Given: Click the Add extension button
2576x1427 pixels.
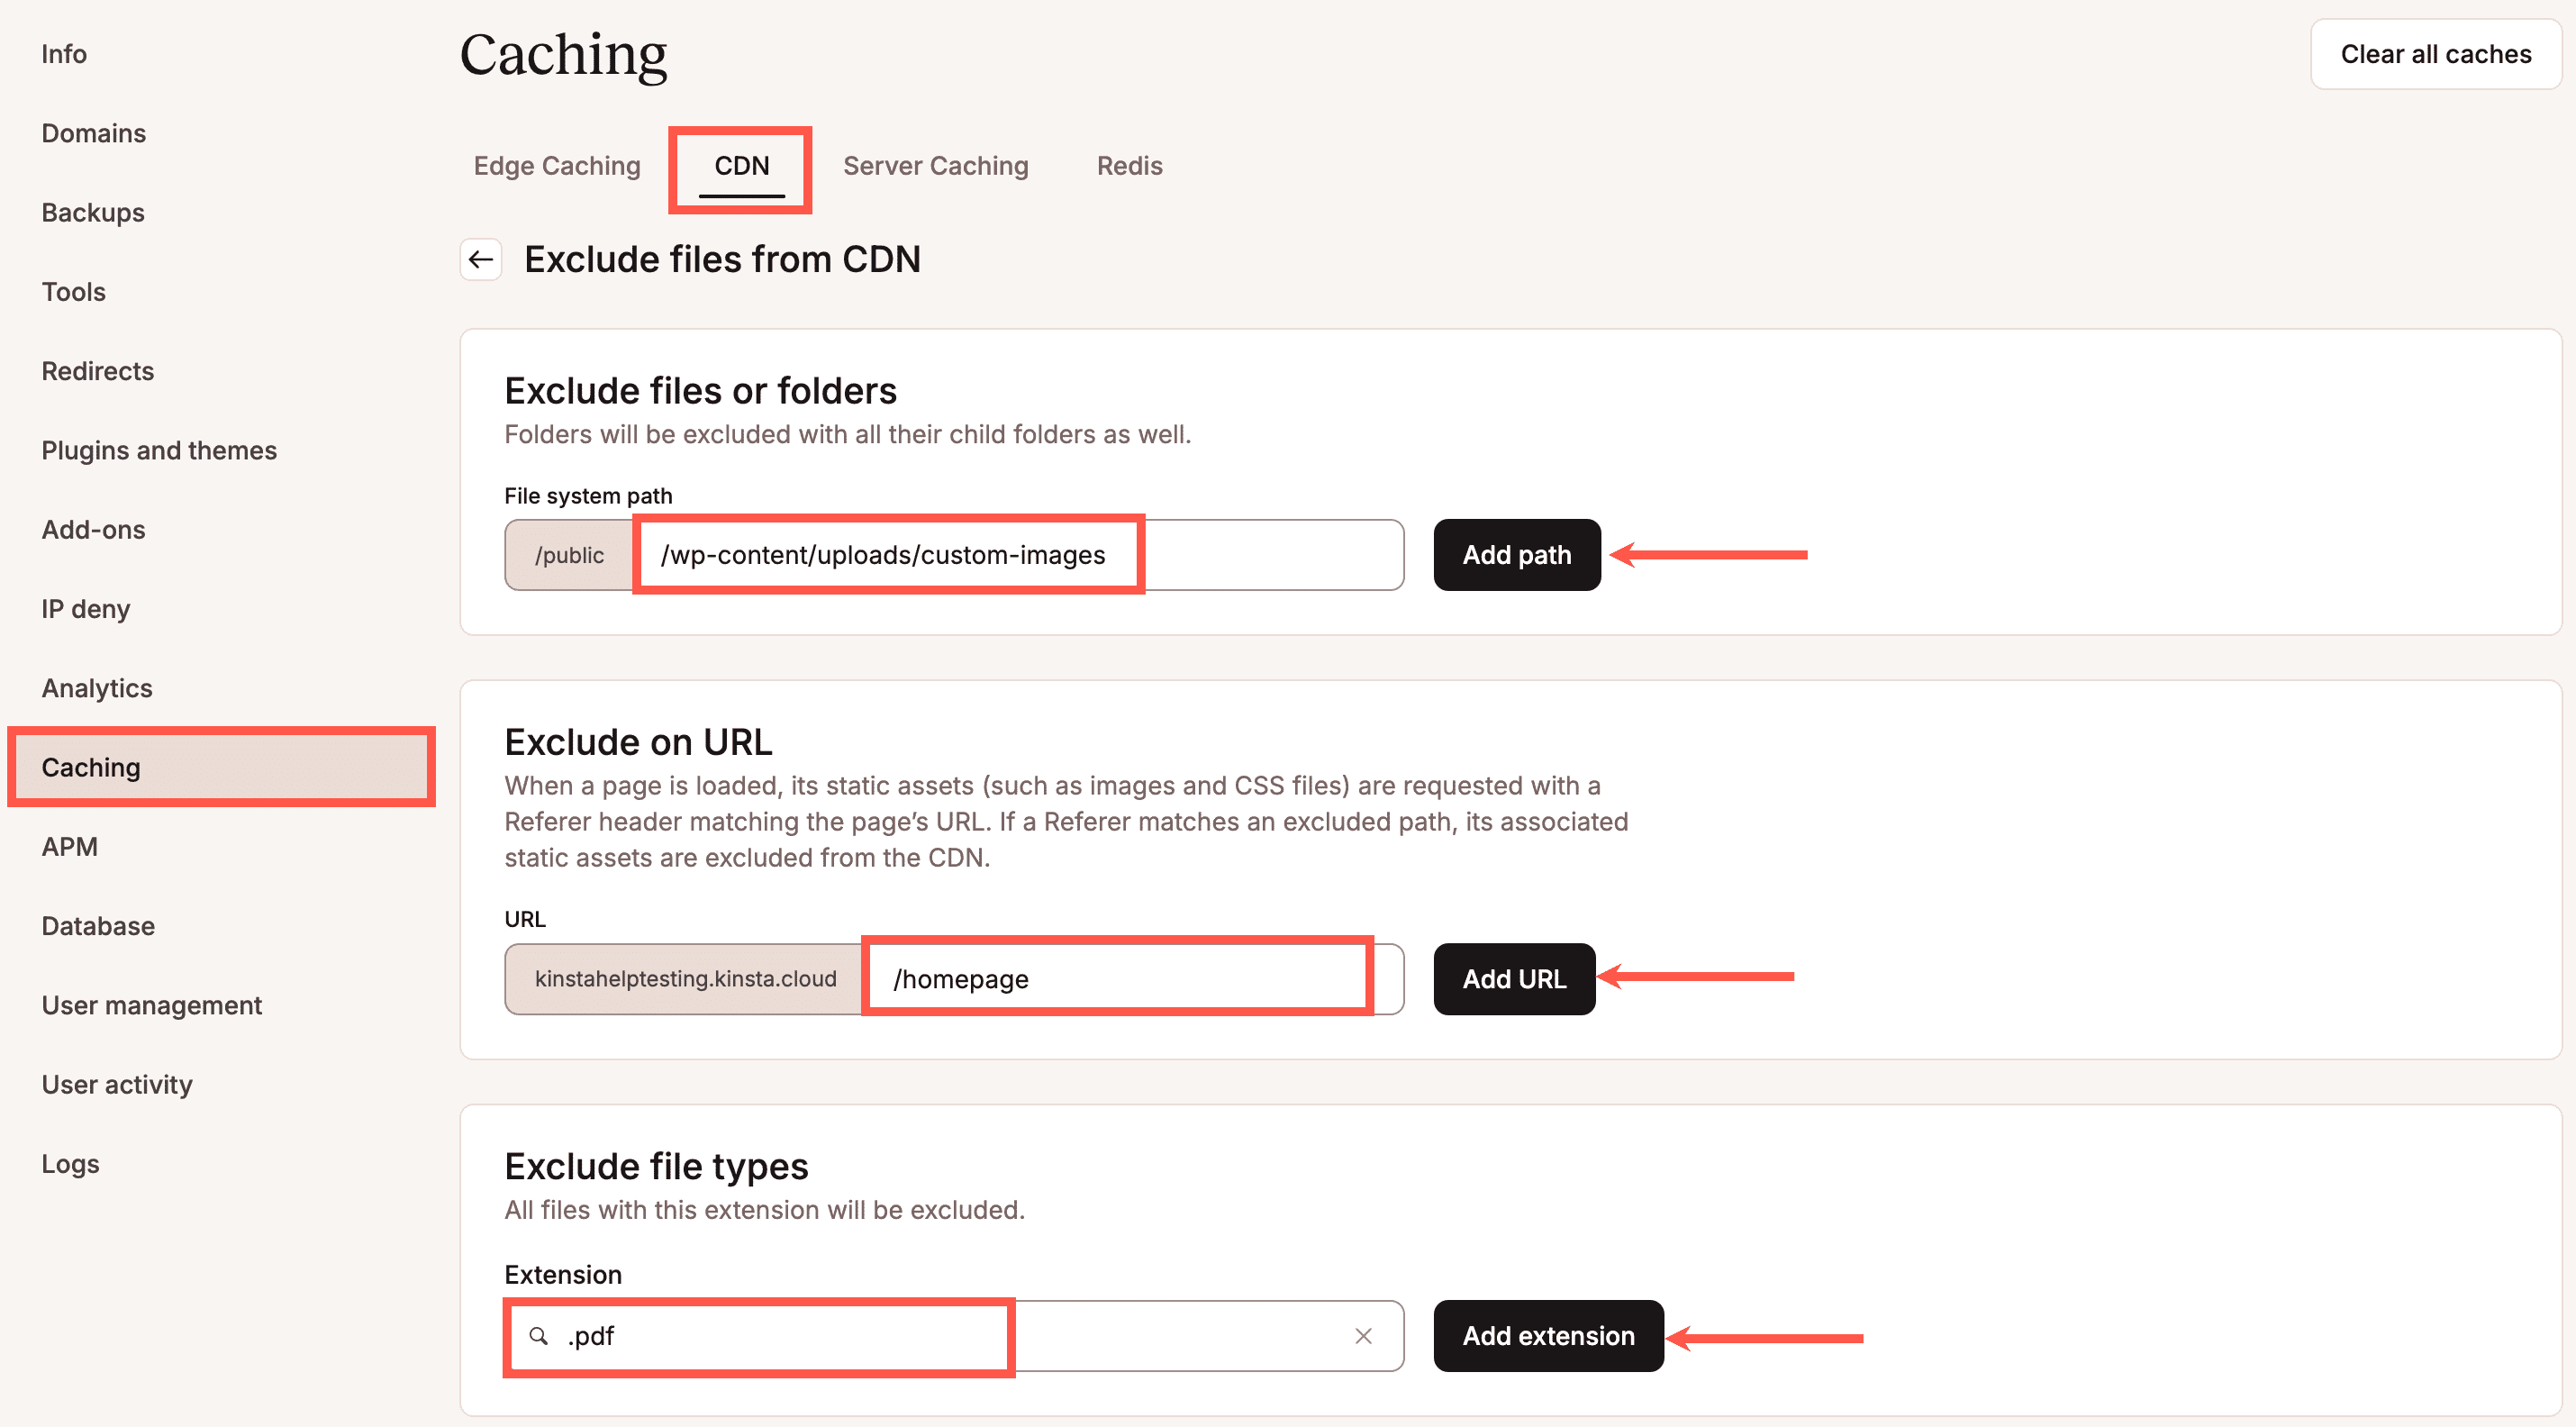Looking at the screenshot, I should point(1548,1336).
